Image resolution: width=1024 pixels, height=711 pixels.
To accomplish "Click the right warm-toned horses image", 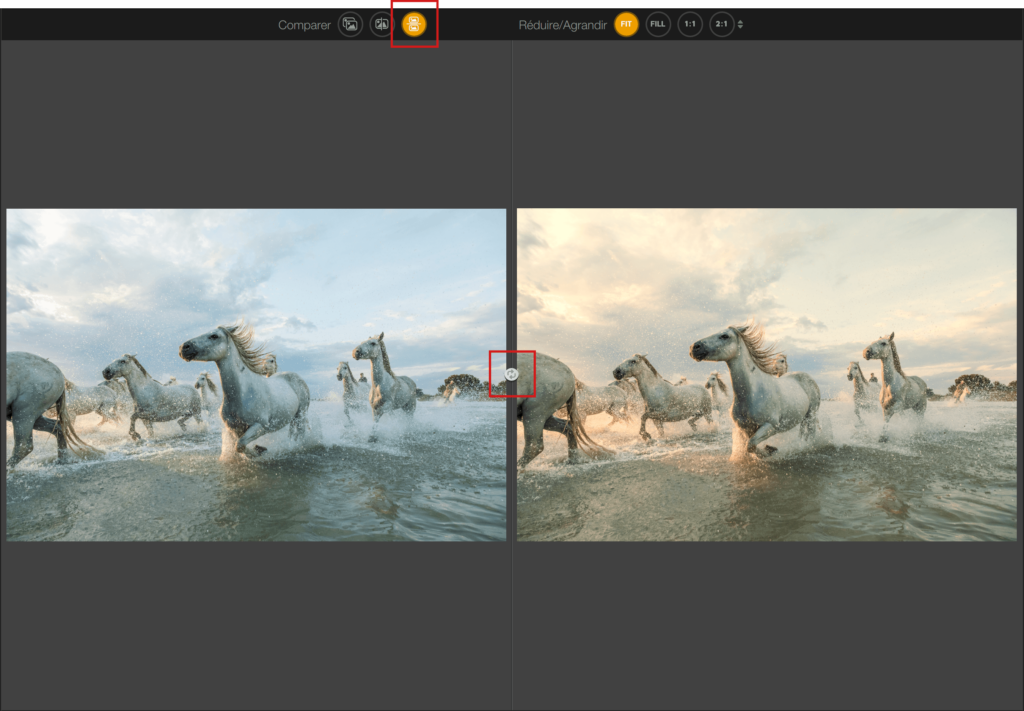I will (767, 375).
